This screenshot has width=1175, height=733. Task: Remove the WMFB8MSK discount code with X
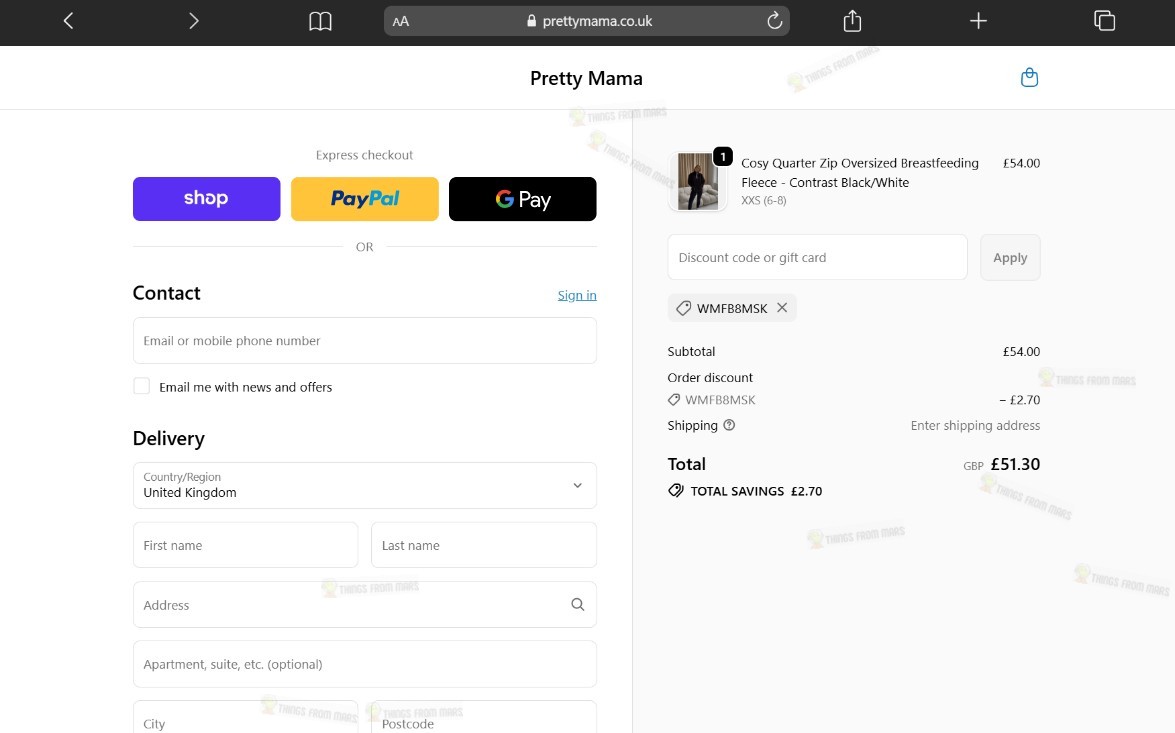(x=782, y=307)
